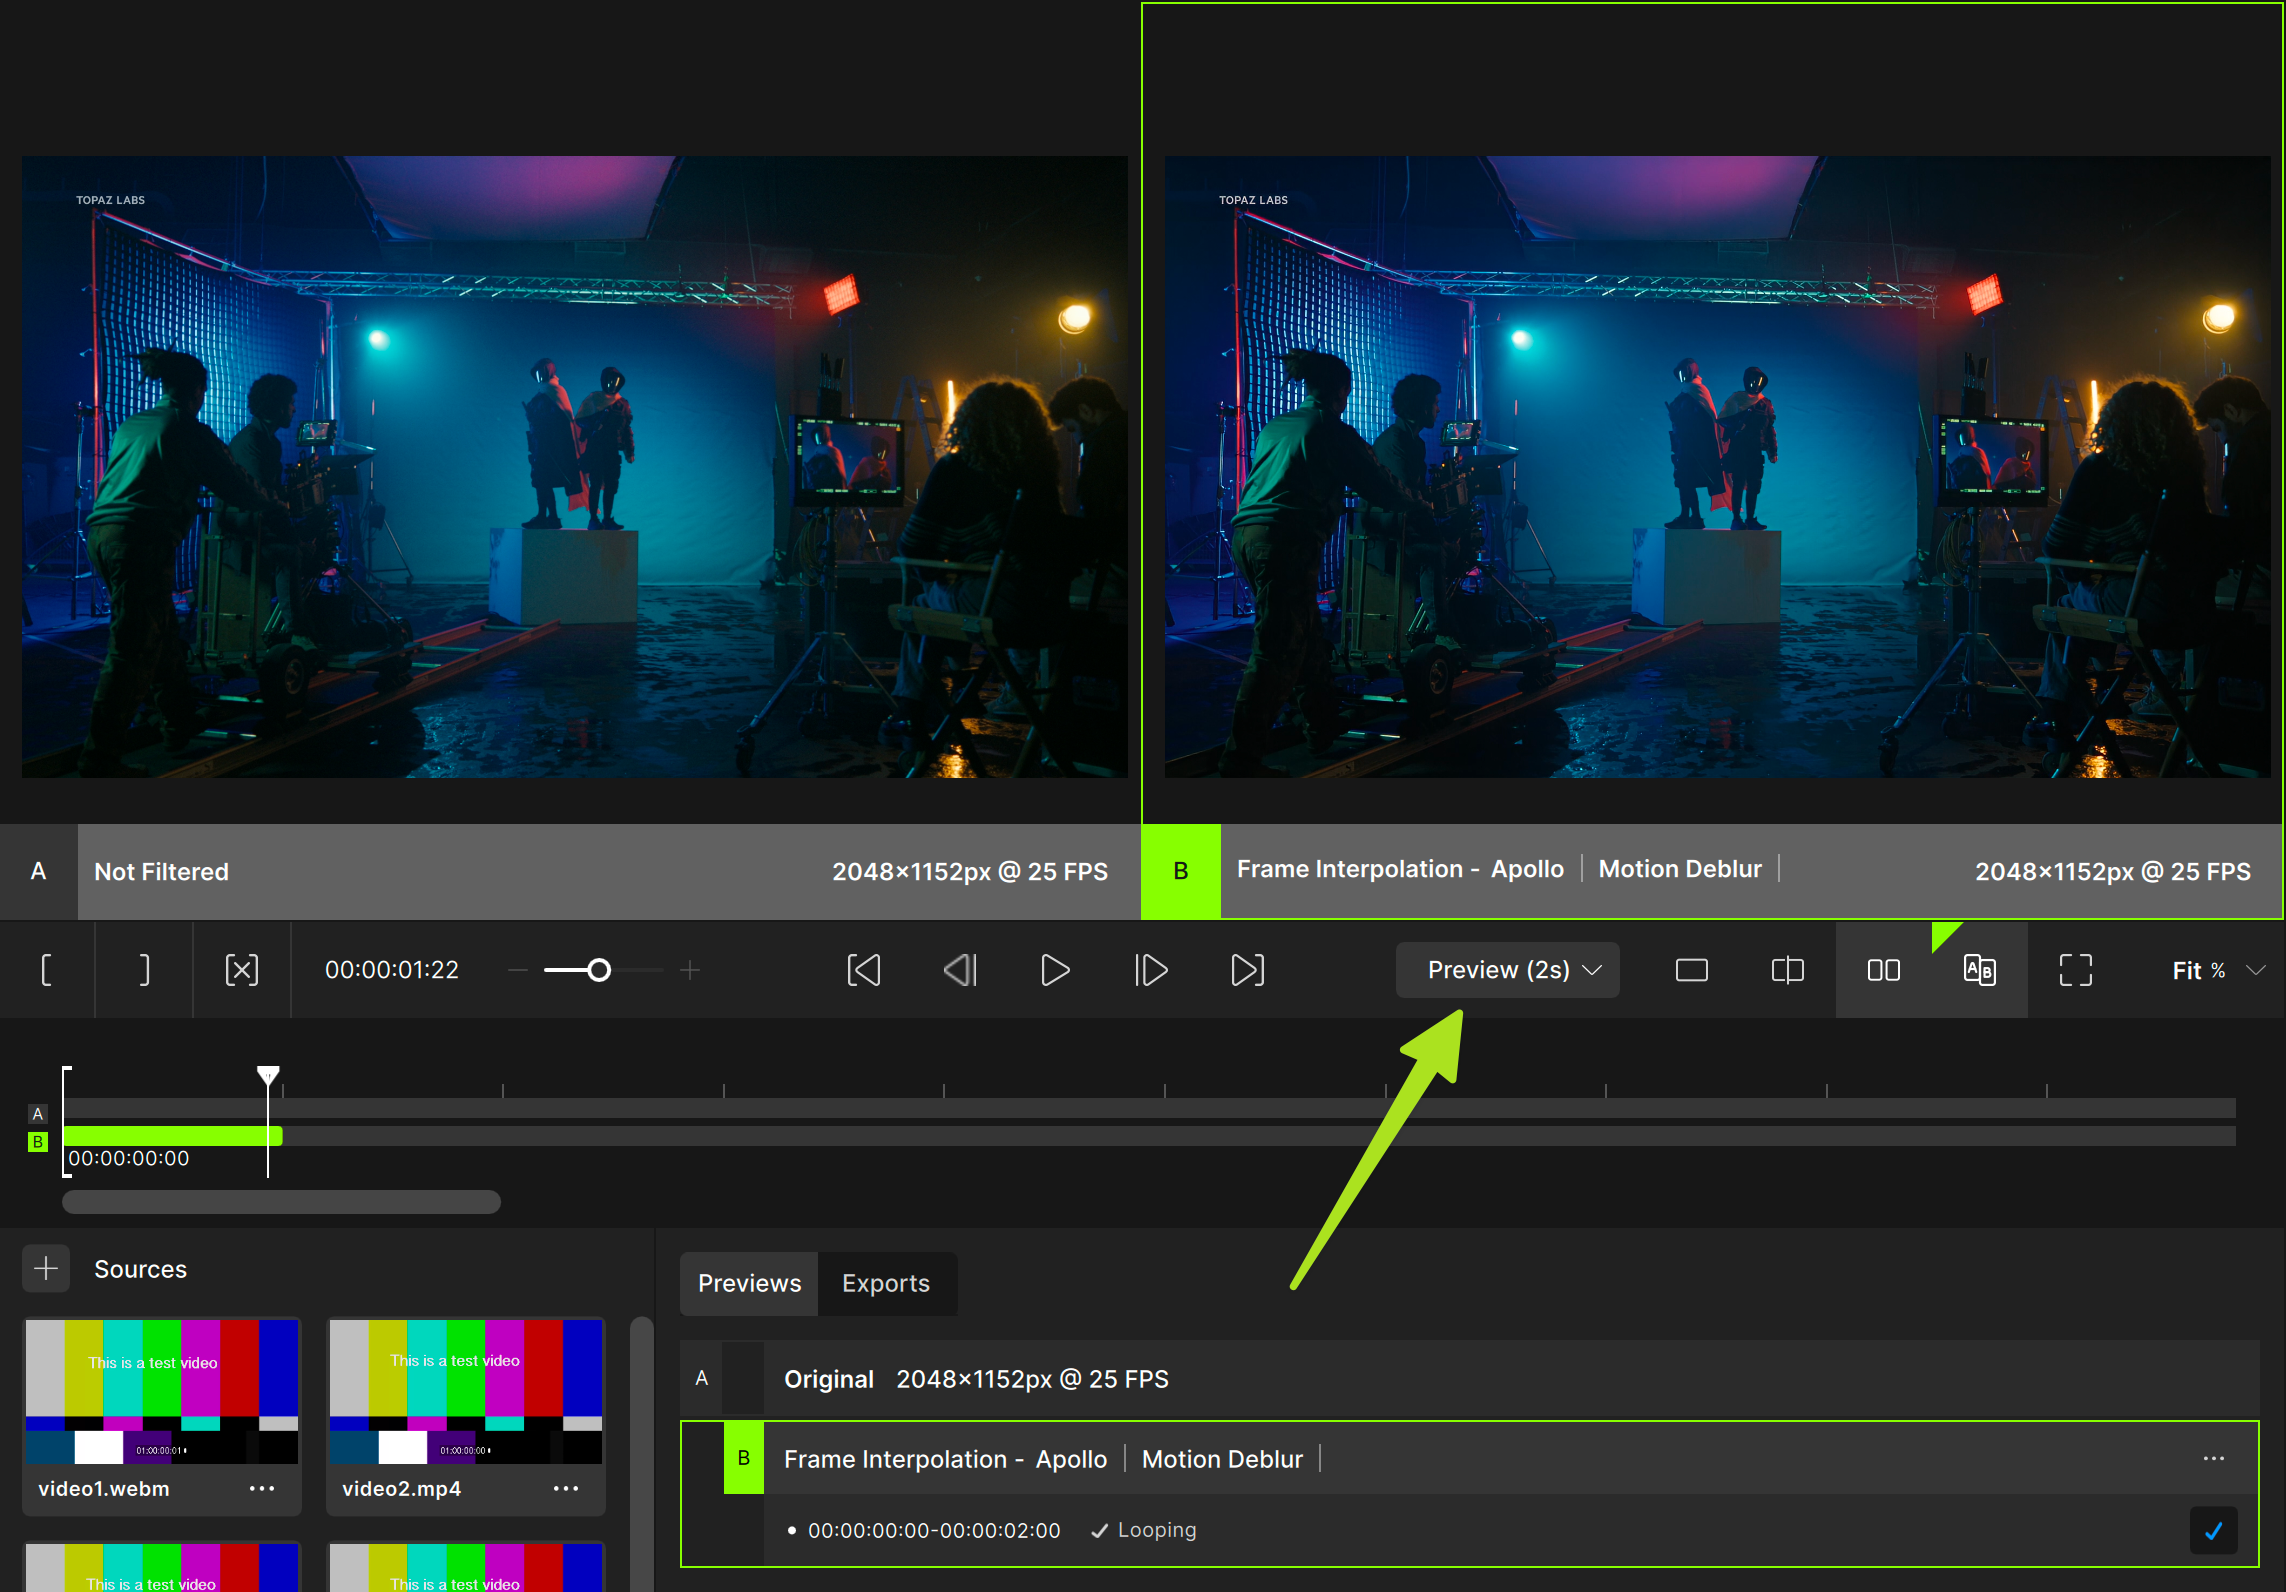Step forward one frame
Image resolution: width=2286 pixels, height=1592 pixels.
point(1151,970)
